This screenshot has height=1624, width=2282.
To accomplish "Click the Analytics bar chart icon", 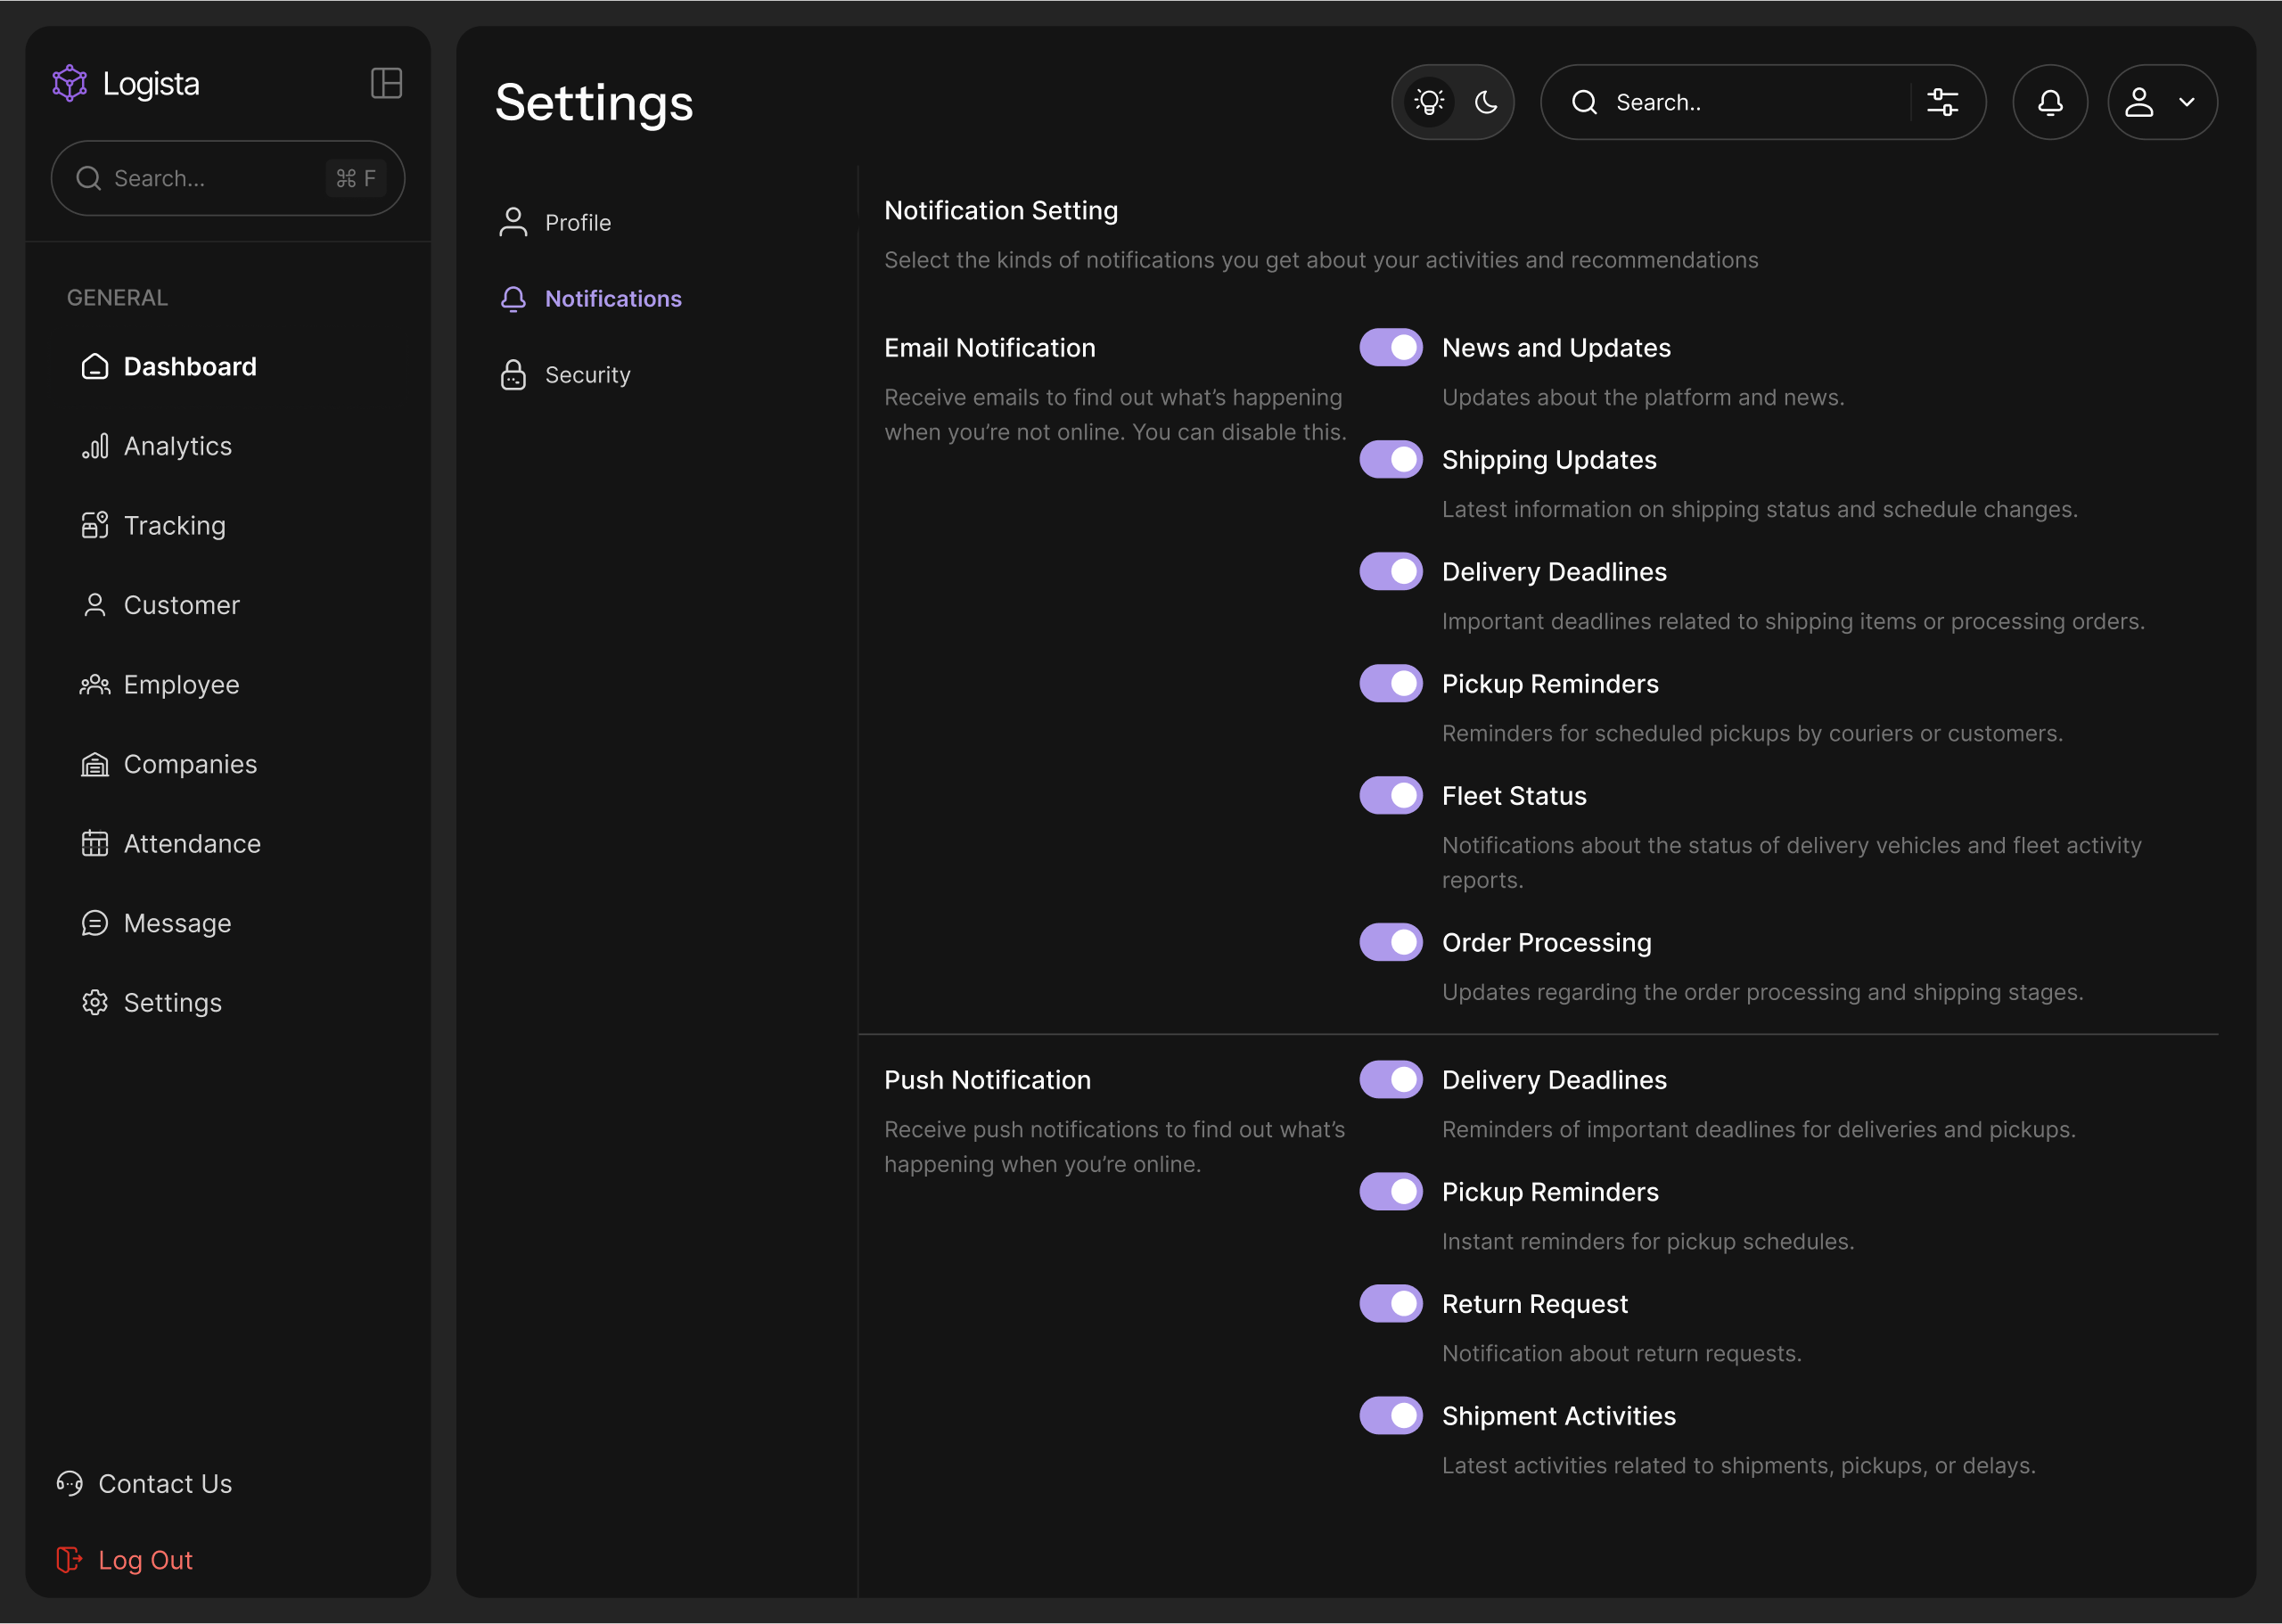I will pyautogui.click(x=95, y=446).
